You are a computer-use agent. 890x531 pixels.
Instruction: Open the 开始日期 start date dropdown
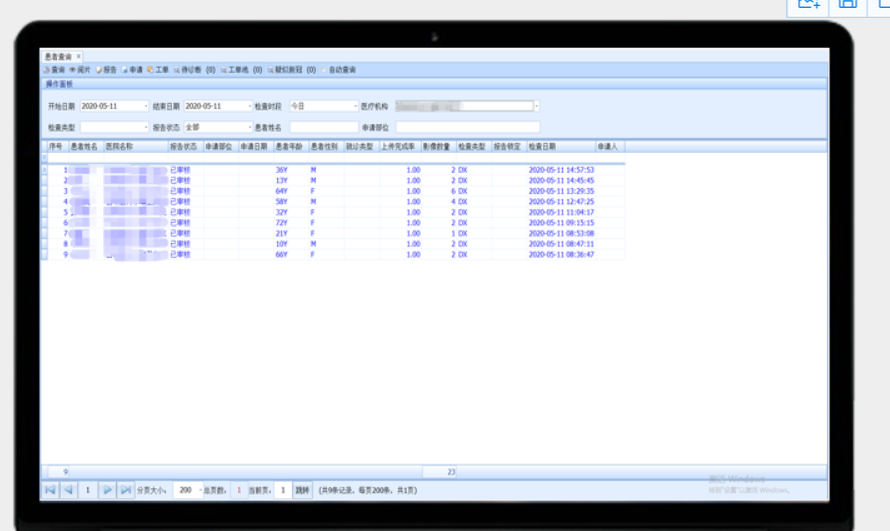tap(146, 106)
